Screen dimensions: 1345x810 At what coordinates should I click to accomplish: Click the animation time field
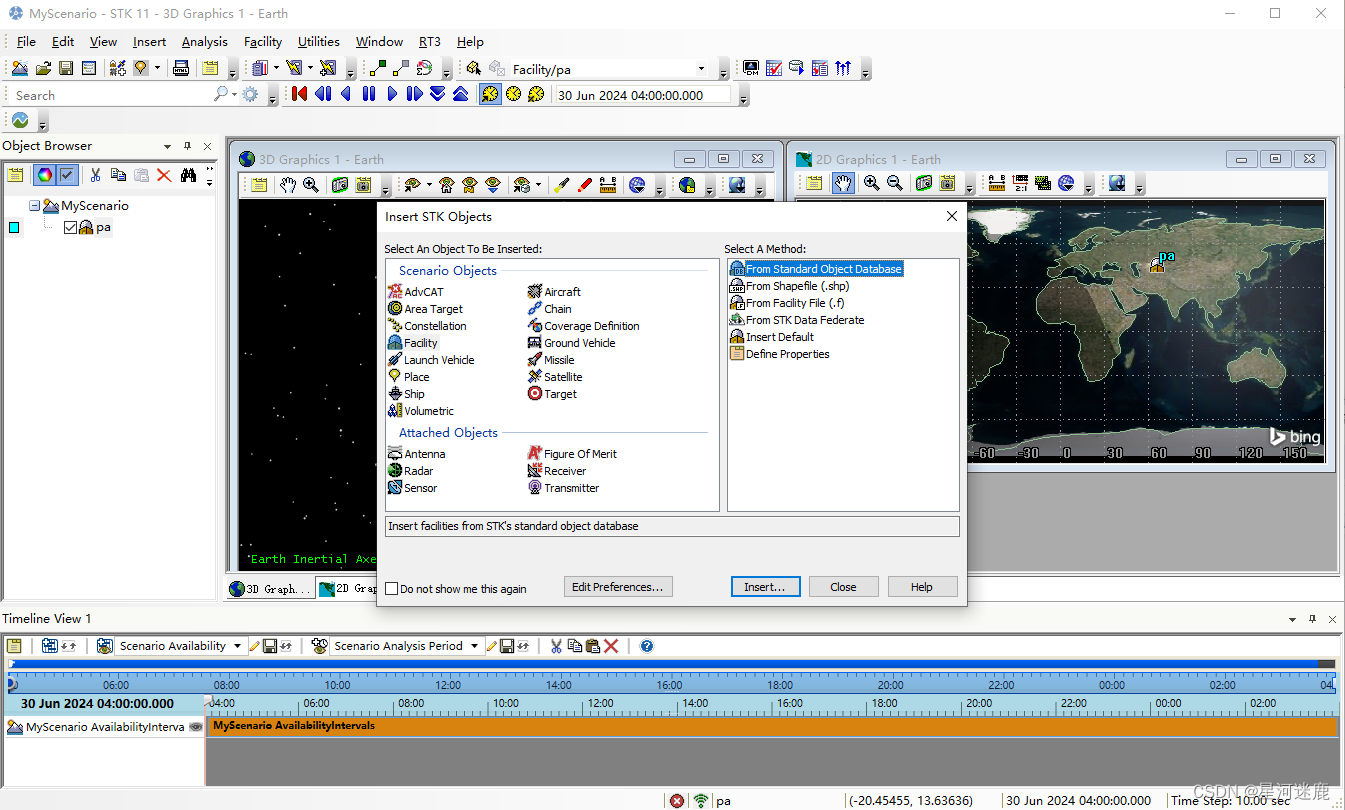point(643,95)
